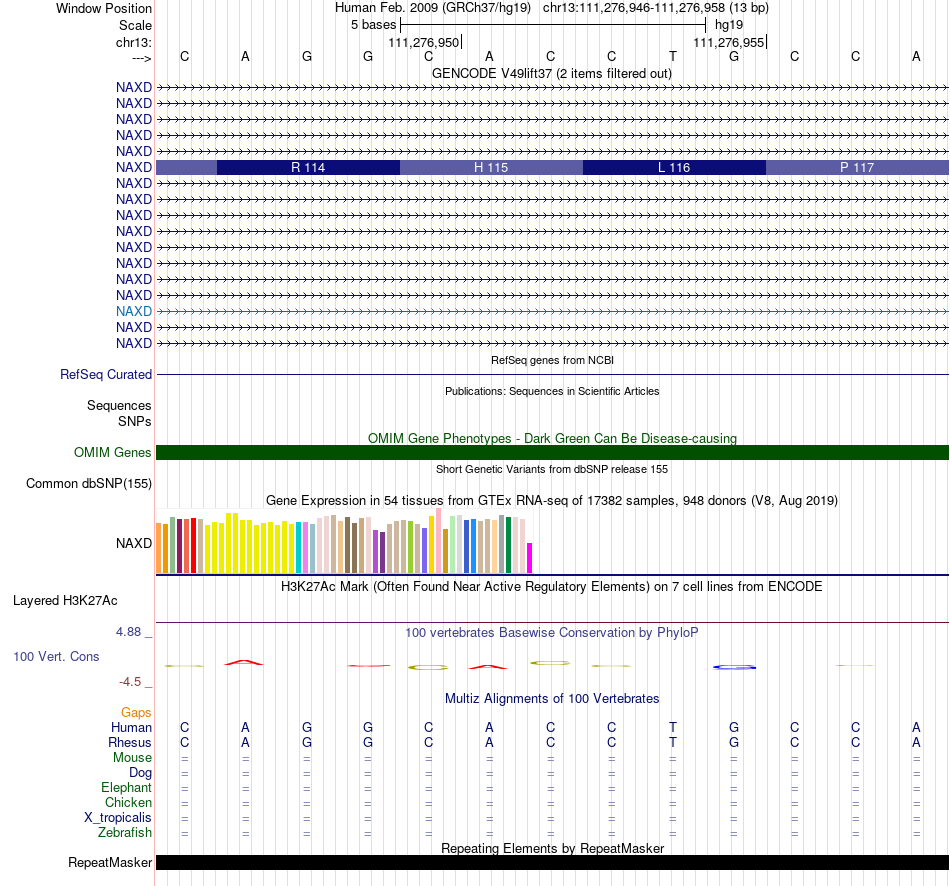
Task: Click the Zebrafish alignment row label
Action: (x=125, y=833)
